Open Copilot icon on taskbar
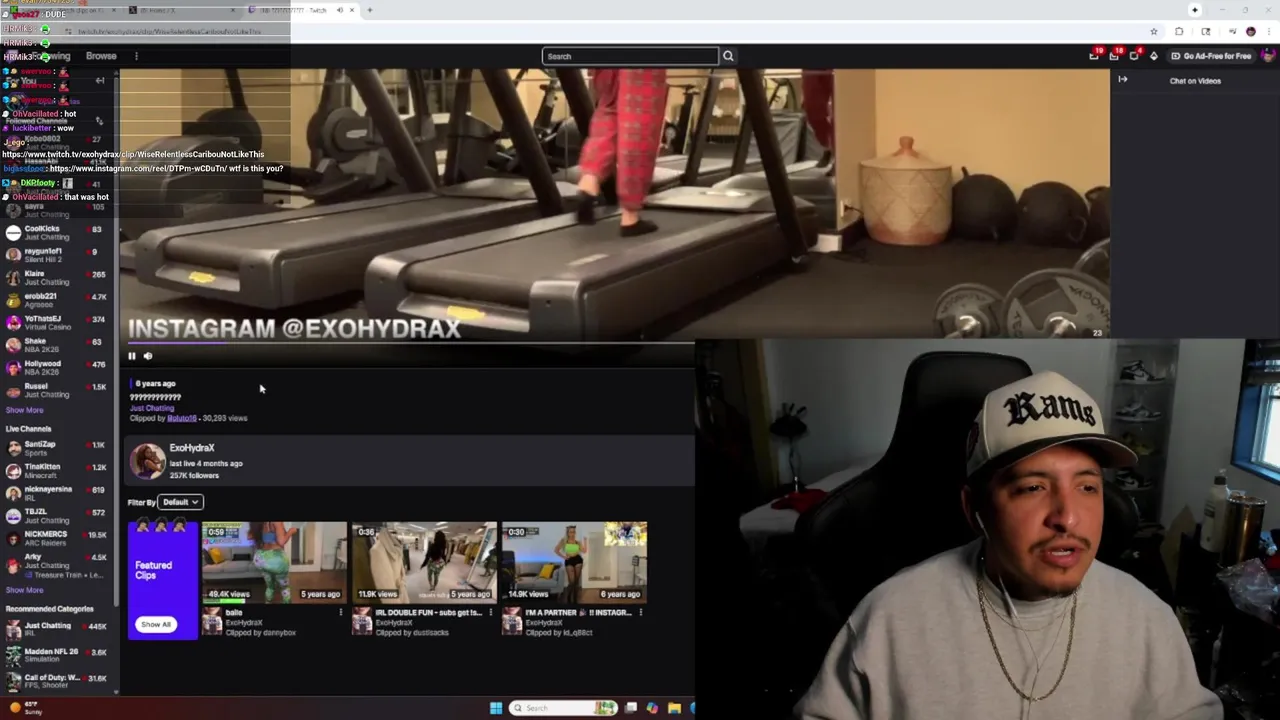 (x=652, y=708)
